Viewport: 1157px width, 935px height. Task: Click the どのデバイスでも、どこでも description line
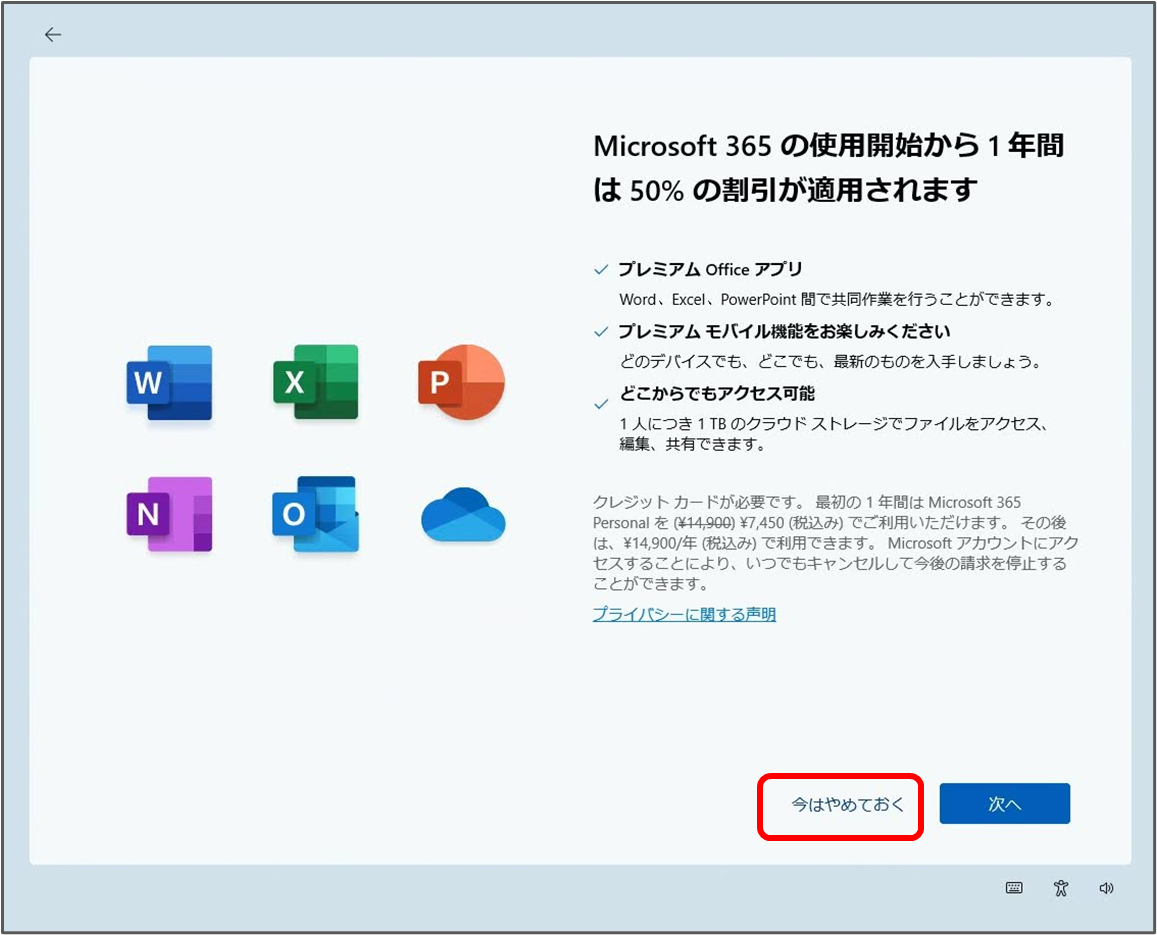(x=831, y=362)
